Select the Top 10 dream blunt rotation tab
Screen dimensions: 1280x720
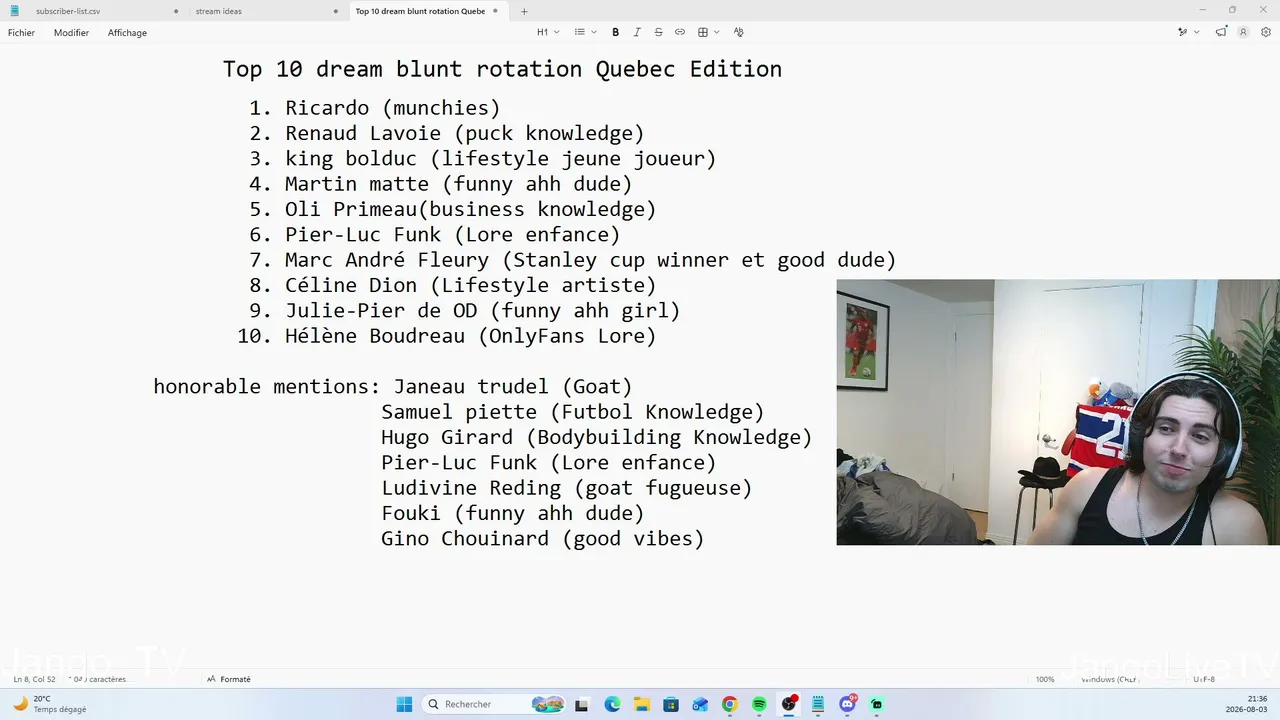(x=426, y=11)
